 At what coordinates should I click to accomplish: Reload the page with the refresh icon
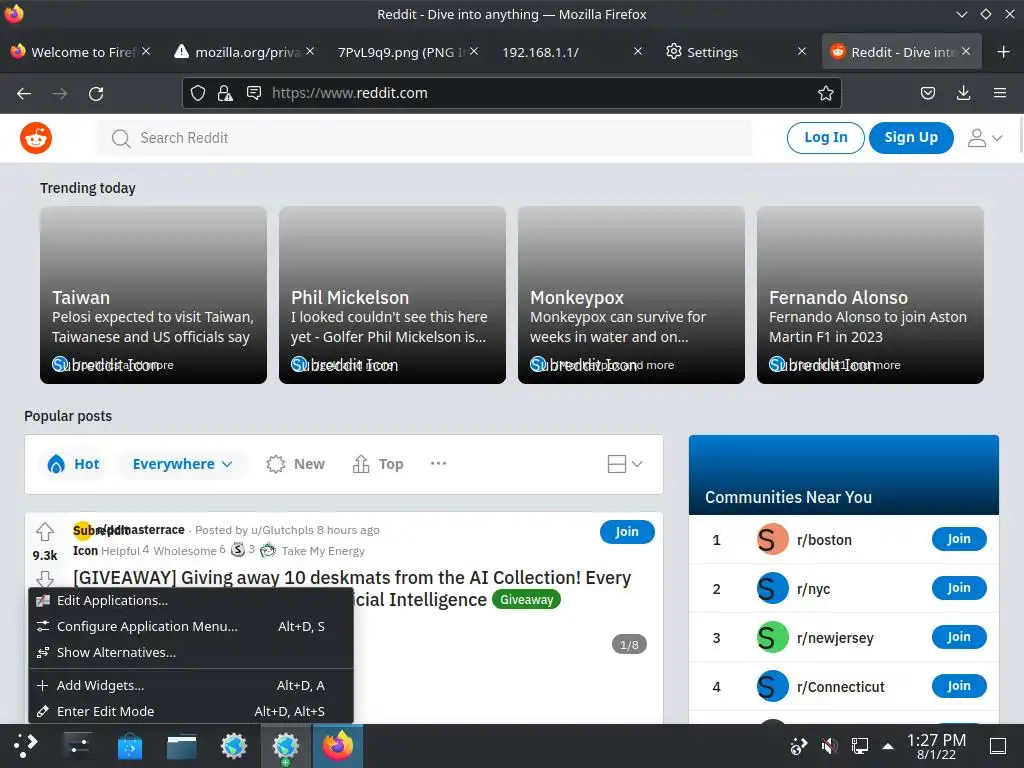pyautogui.click(x=96, y=93)
